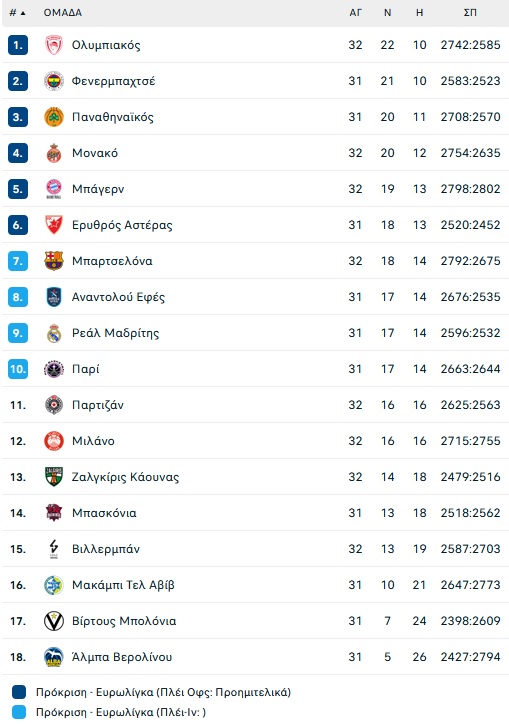This screenshot has height=724, width=509.
Task: Sort standings by Ν wins header
Action: [388, 13]
